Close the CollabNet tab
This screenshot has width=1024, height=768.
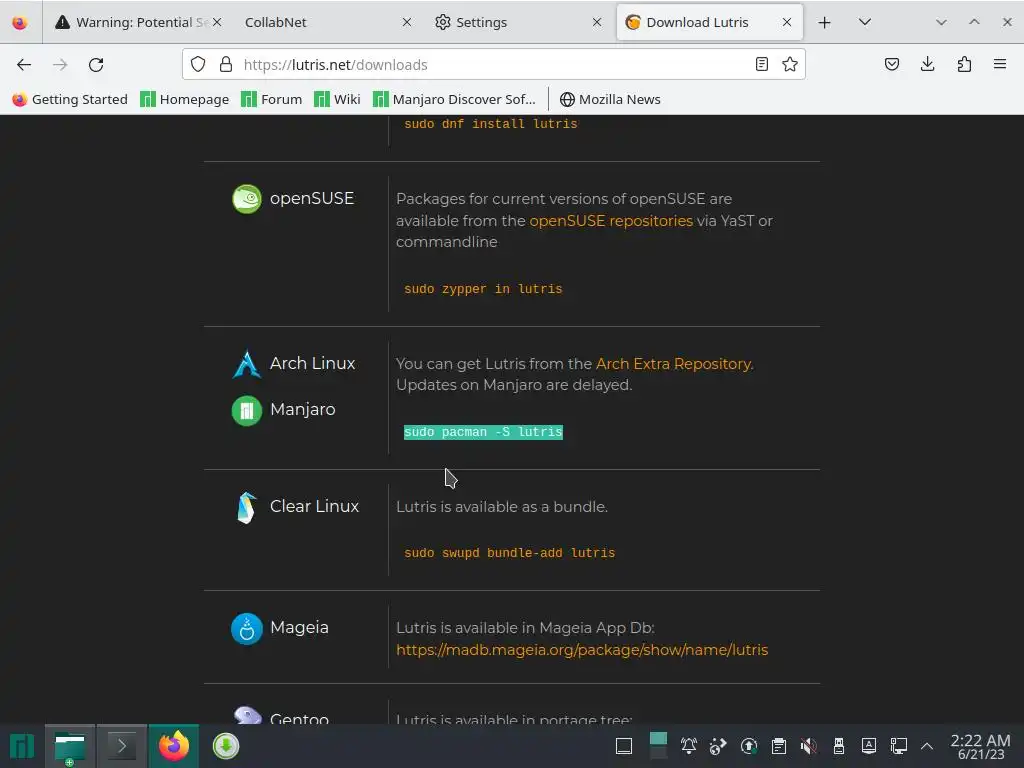[407, 22]
